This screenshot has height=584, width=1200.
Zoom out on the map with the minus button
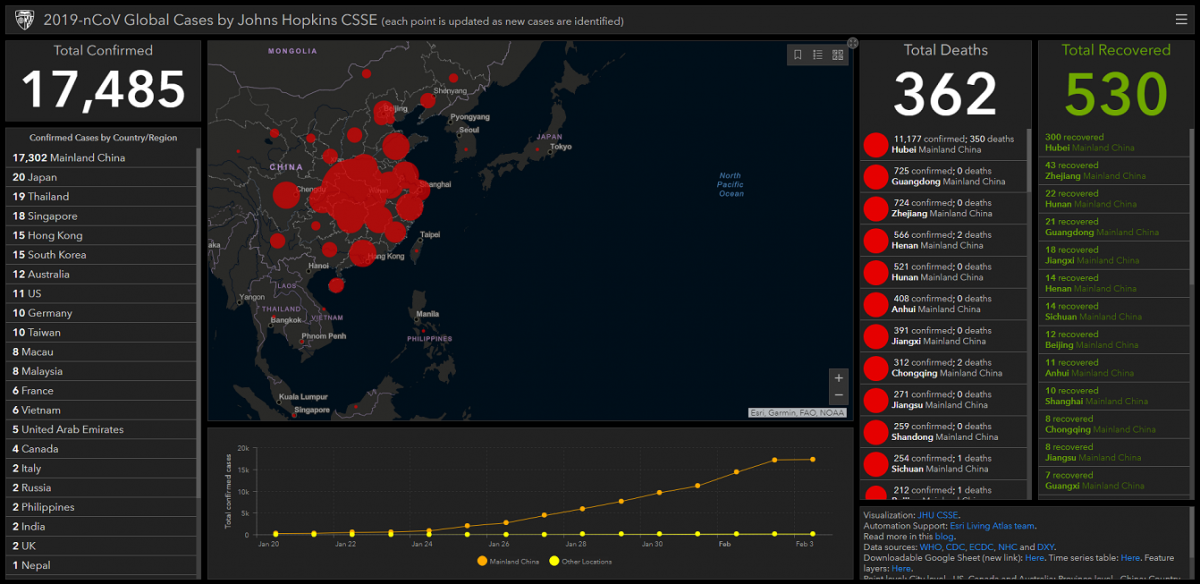[x=839, y=396]
